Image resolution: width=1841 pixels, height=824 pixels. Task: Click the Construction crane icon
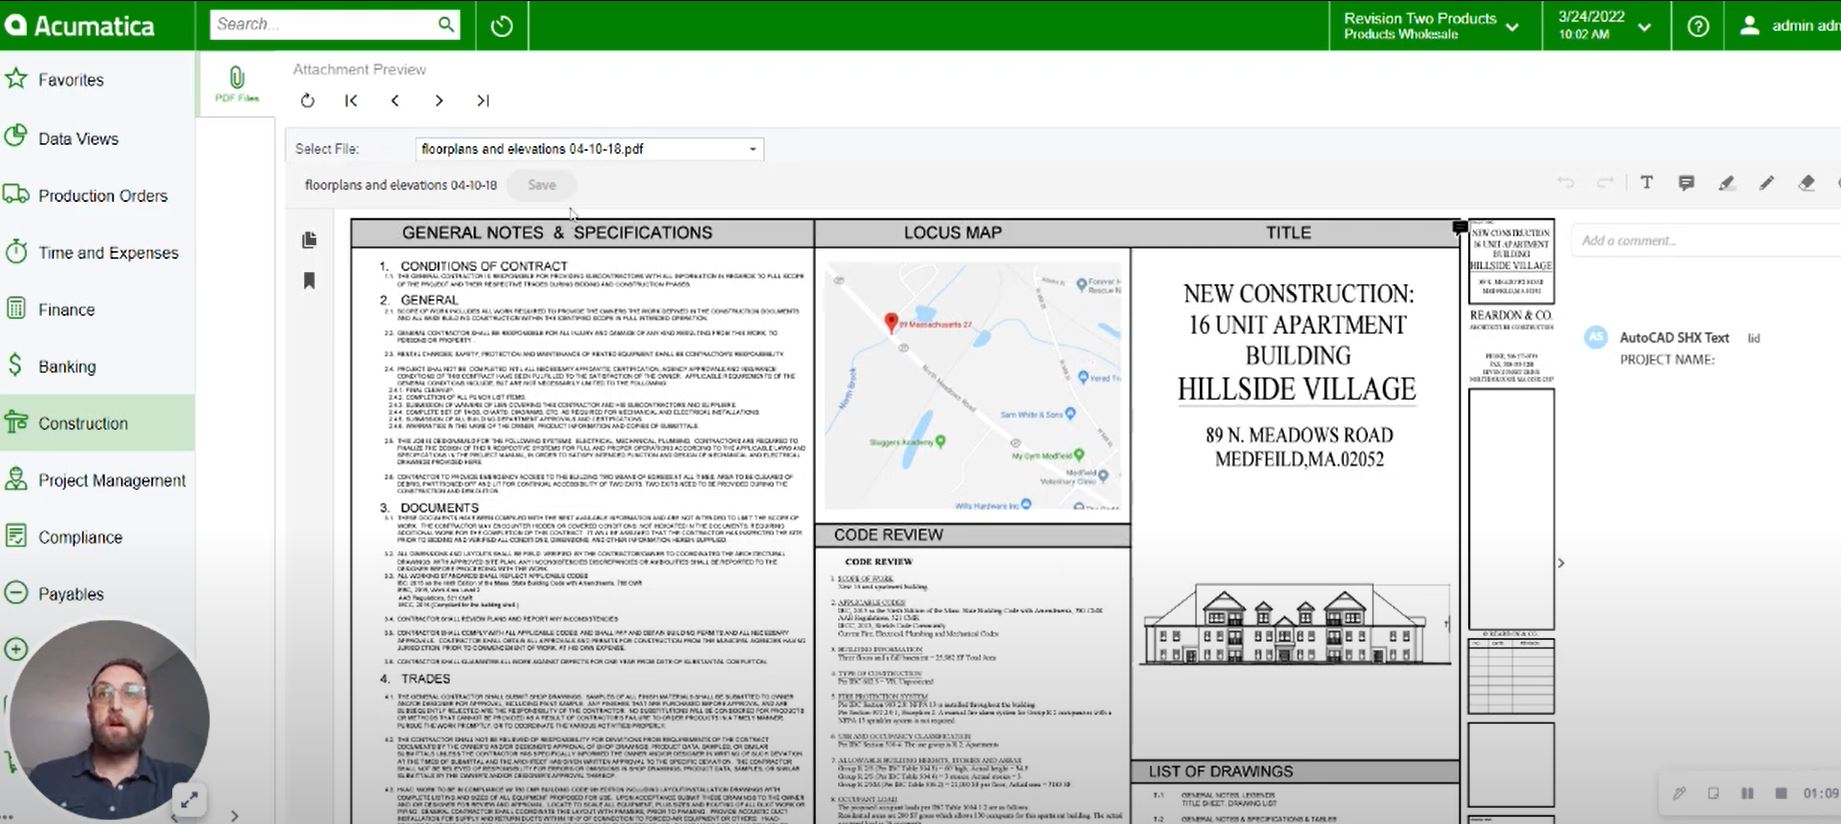[16, 422]
